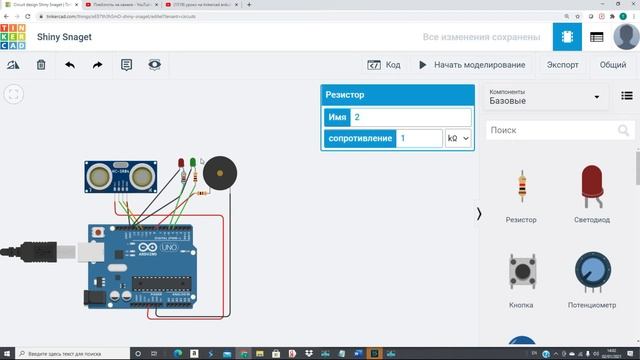Screen dimensions: 640x360
Task: Toggle notes visibility with eye icon
Action: pyautogui.click(x=154, y=64)
